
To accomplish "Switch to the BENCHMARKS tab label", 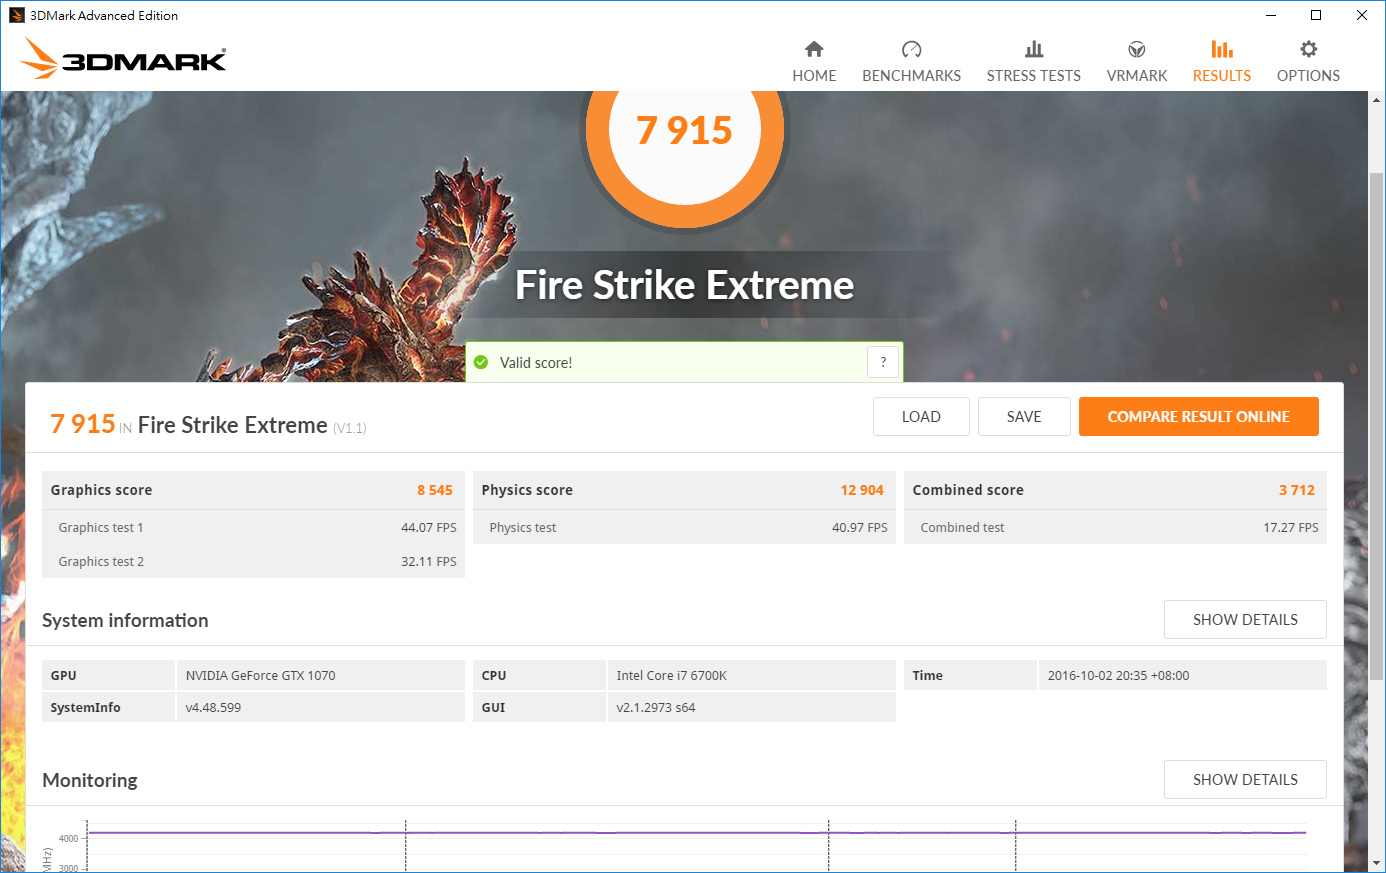I will (911, 76).
